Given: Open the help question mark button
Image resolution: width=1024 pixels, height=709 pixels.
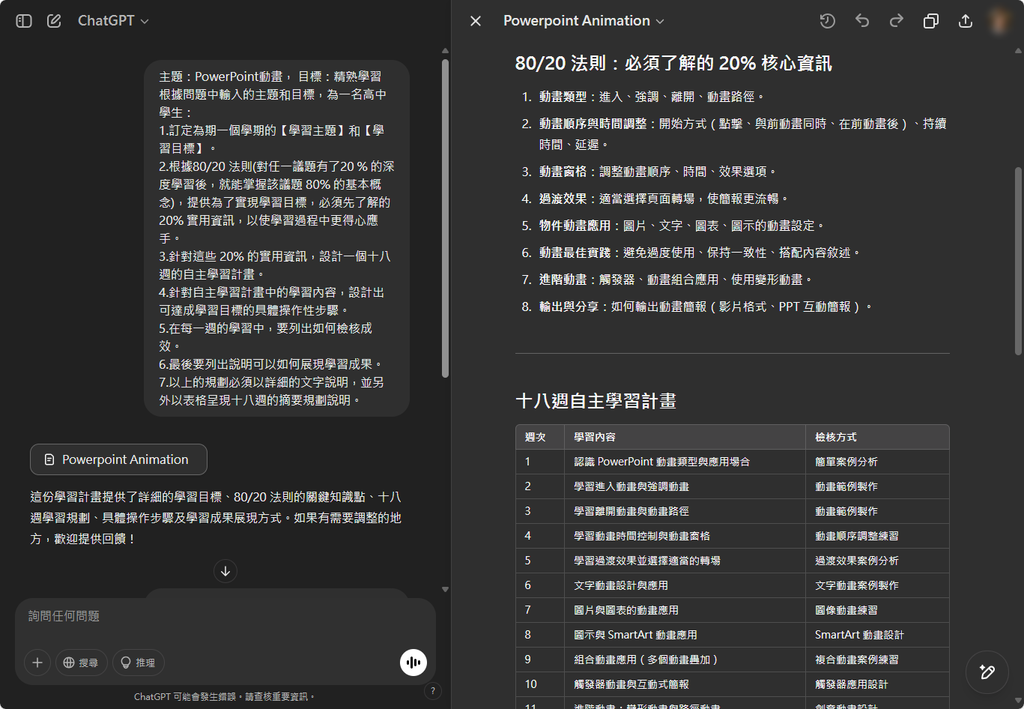Looking at the screenshot, I should click(x=432, y=691).
